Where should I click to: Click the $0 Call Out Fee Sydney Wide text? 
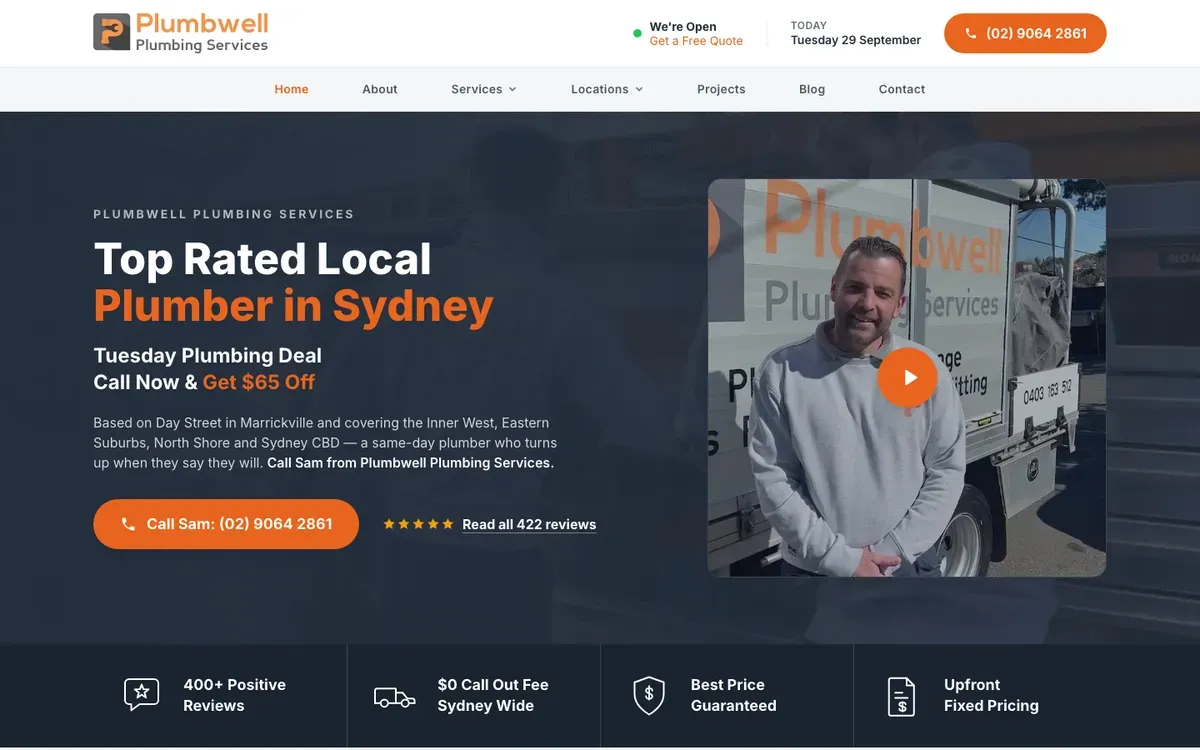493,695
